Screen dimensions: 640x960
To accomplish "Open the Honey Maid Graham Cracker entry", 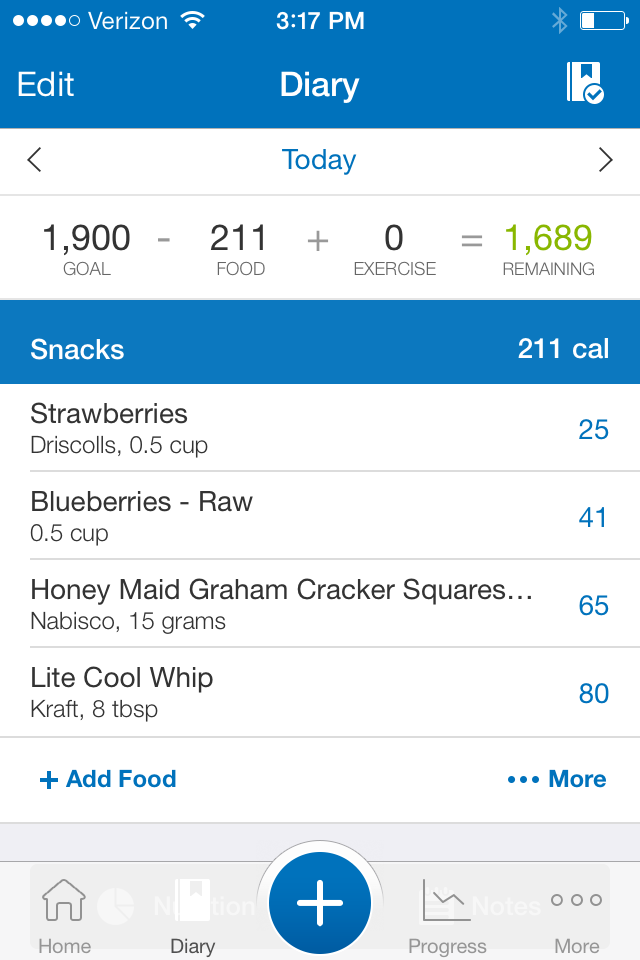I will tap(320, 604).
